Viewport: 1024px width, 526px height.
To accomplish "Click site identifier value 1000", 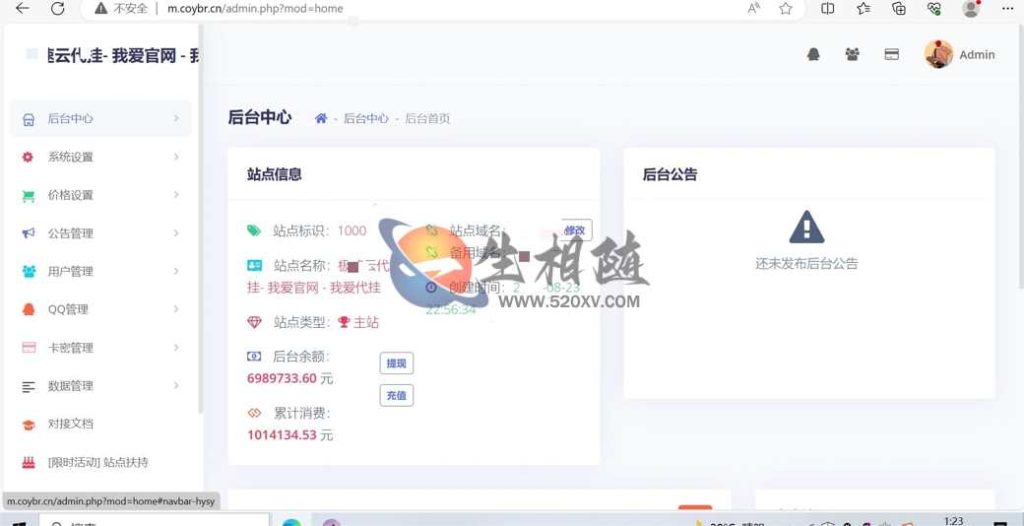I will coord(352,231).
